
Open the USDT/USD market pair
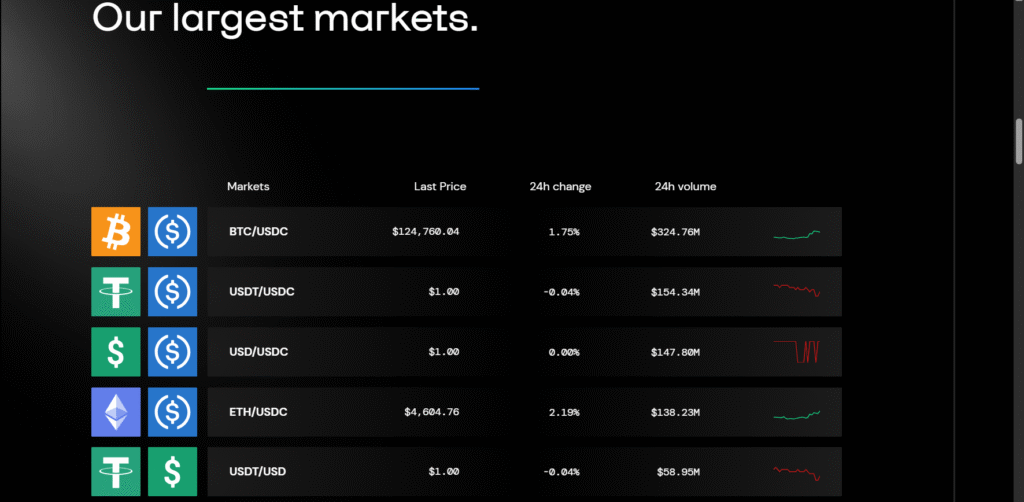(x=258, y=471)
